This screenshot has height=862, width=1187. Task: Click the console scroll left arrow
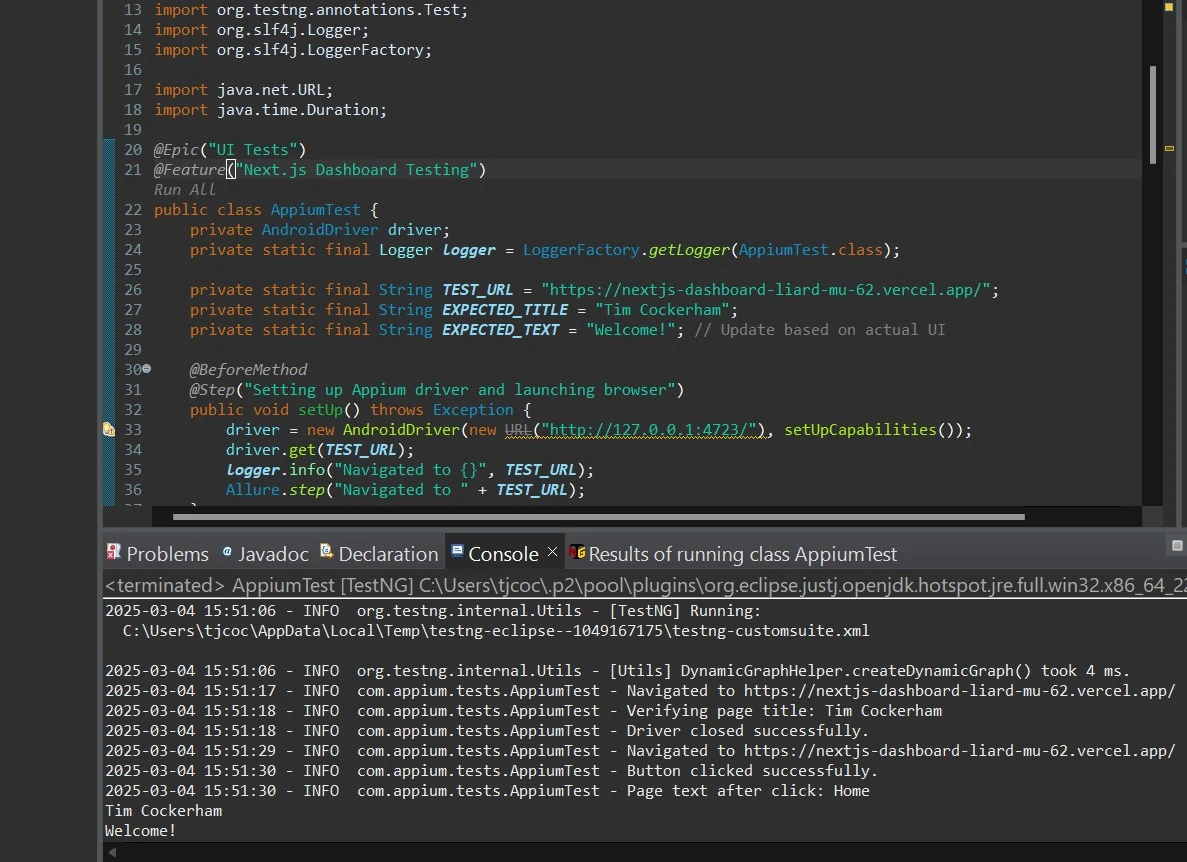pos(112,852)
